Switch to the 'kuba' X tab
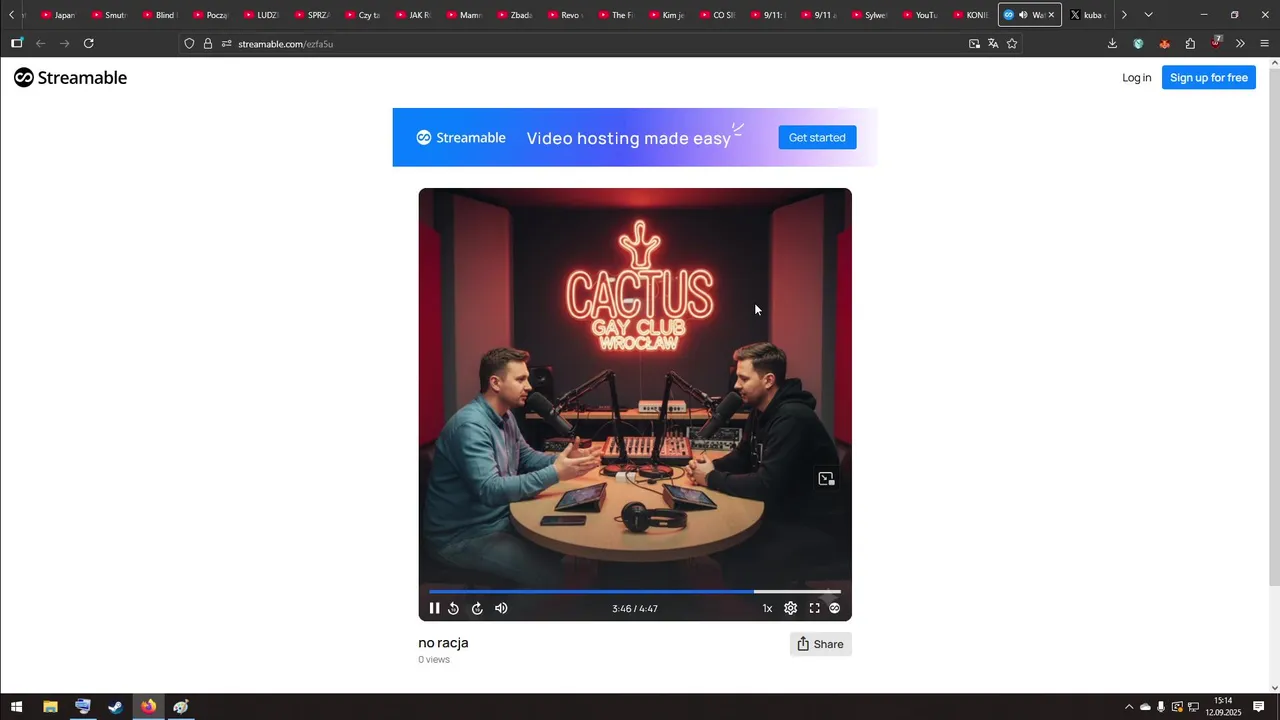The height and width of the screenshot is (720, 1280). point(1087,15)
